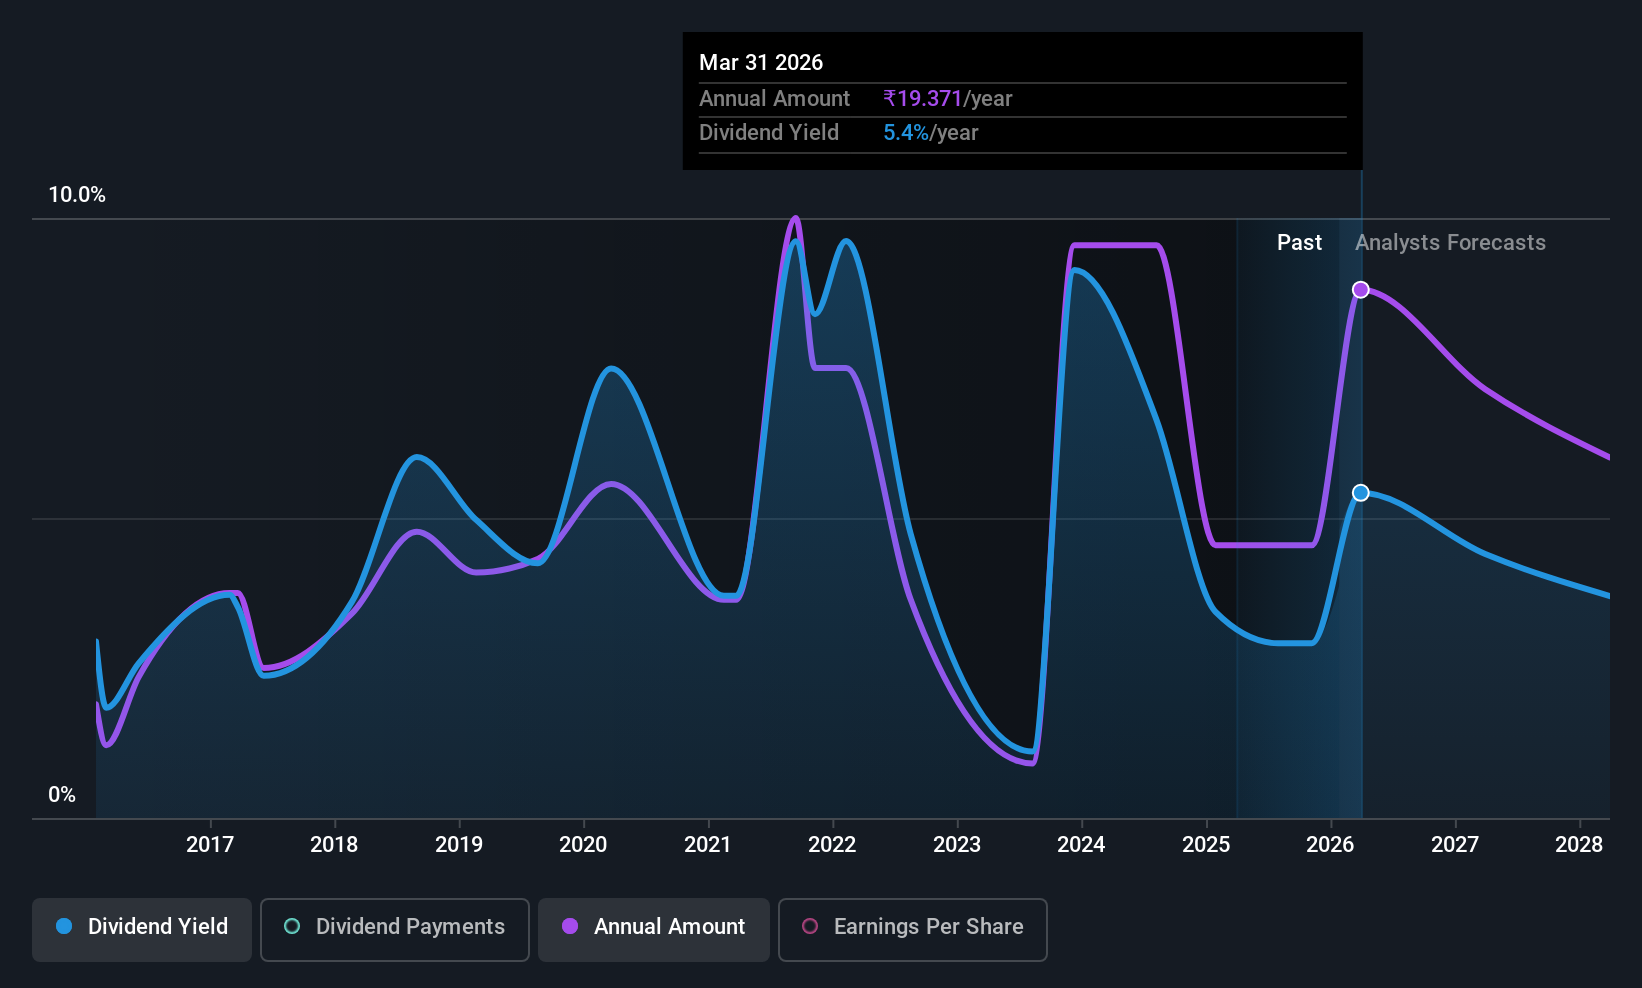Click the blue Dividend Yield data point marker
1642x988 pixels.
[1360, 493]
